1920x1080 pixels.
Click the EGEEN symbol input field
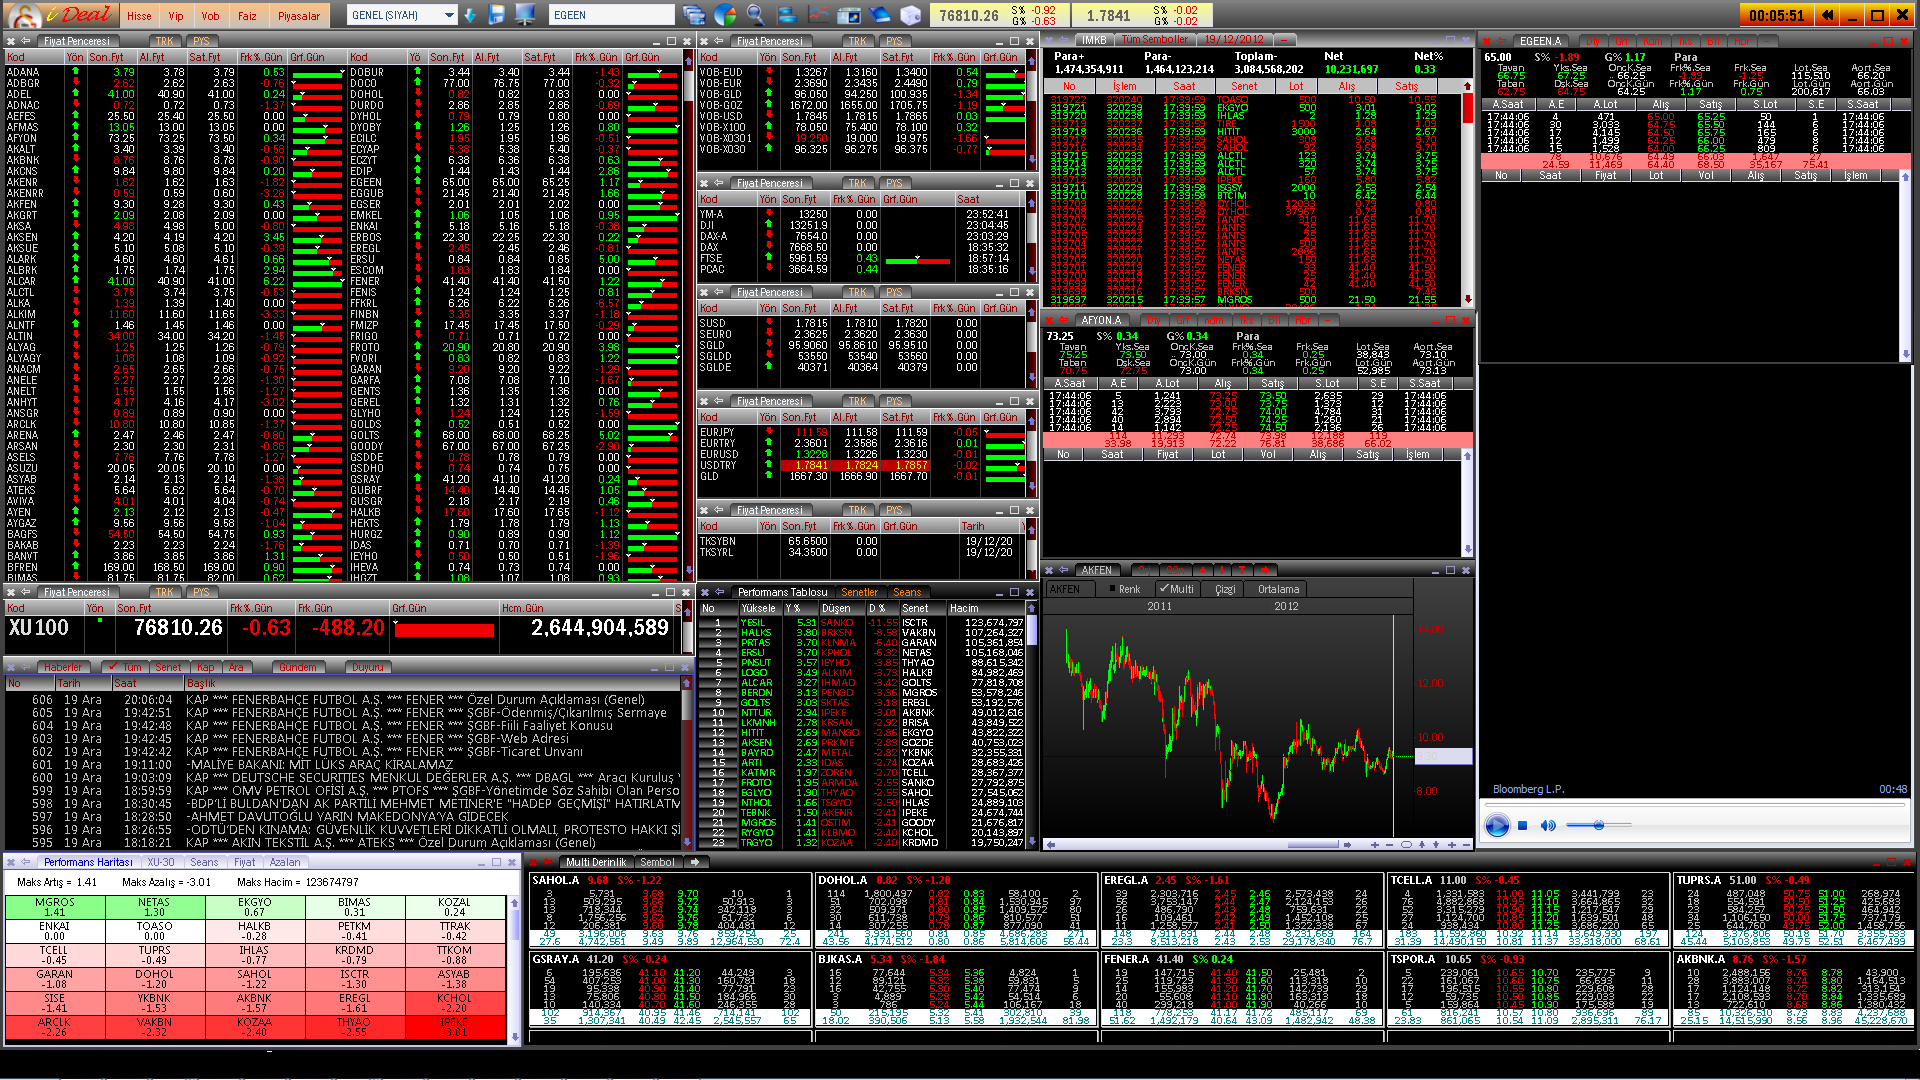click(x=611, y=15)
